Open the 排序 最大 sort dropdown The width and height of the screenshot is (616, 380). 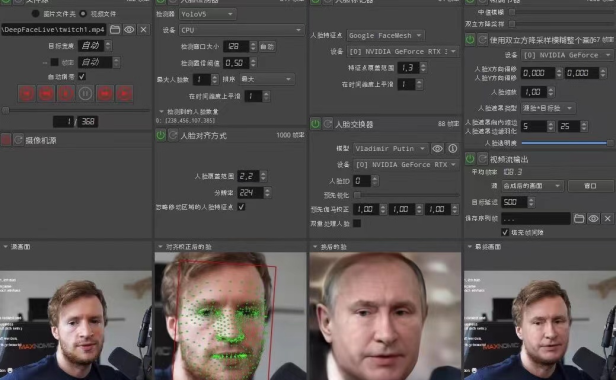pos(266,79)
